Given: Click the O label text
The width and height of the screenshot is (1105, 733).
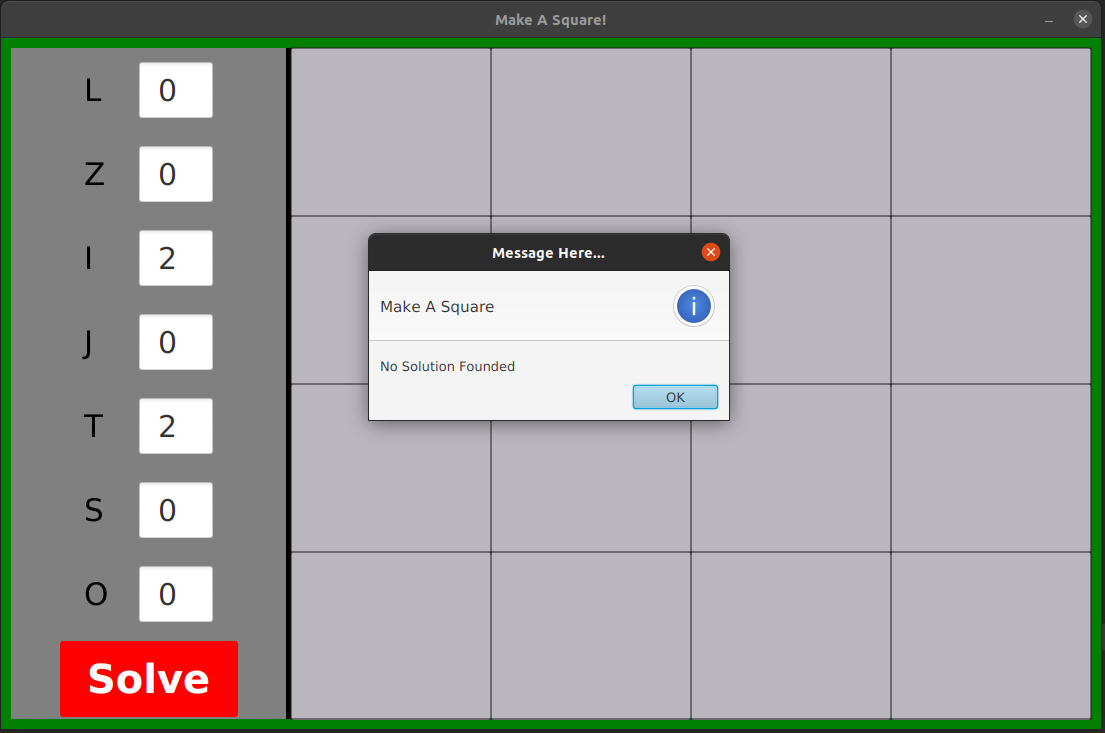Looking at the screenshot, I should (95, 594).
